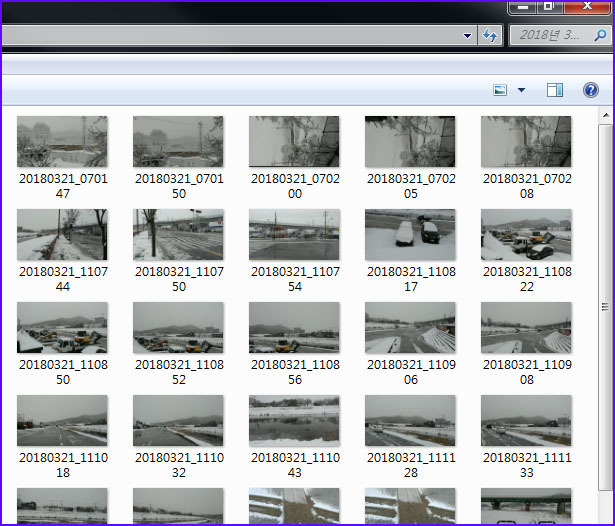Click file name text 20180321_110817

pyautogui.click(x=411, y=279)
